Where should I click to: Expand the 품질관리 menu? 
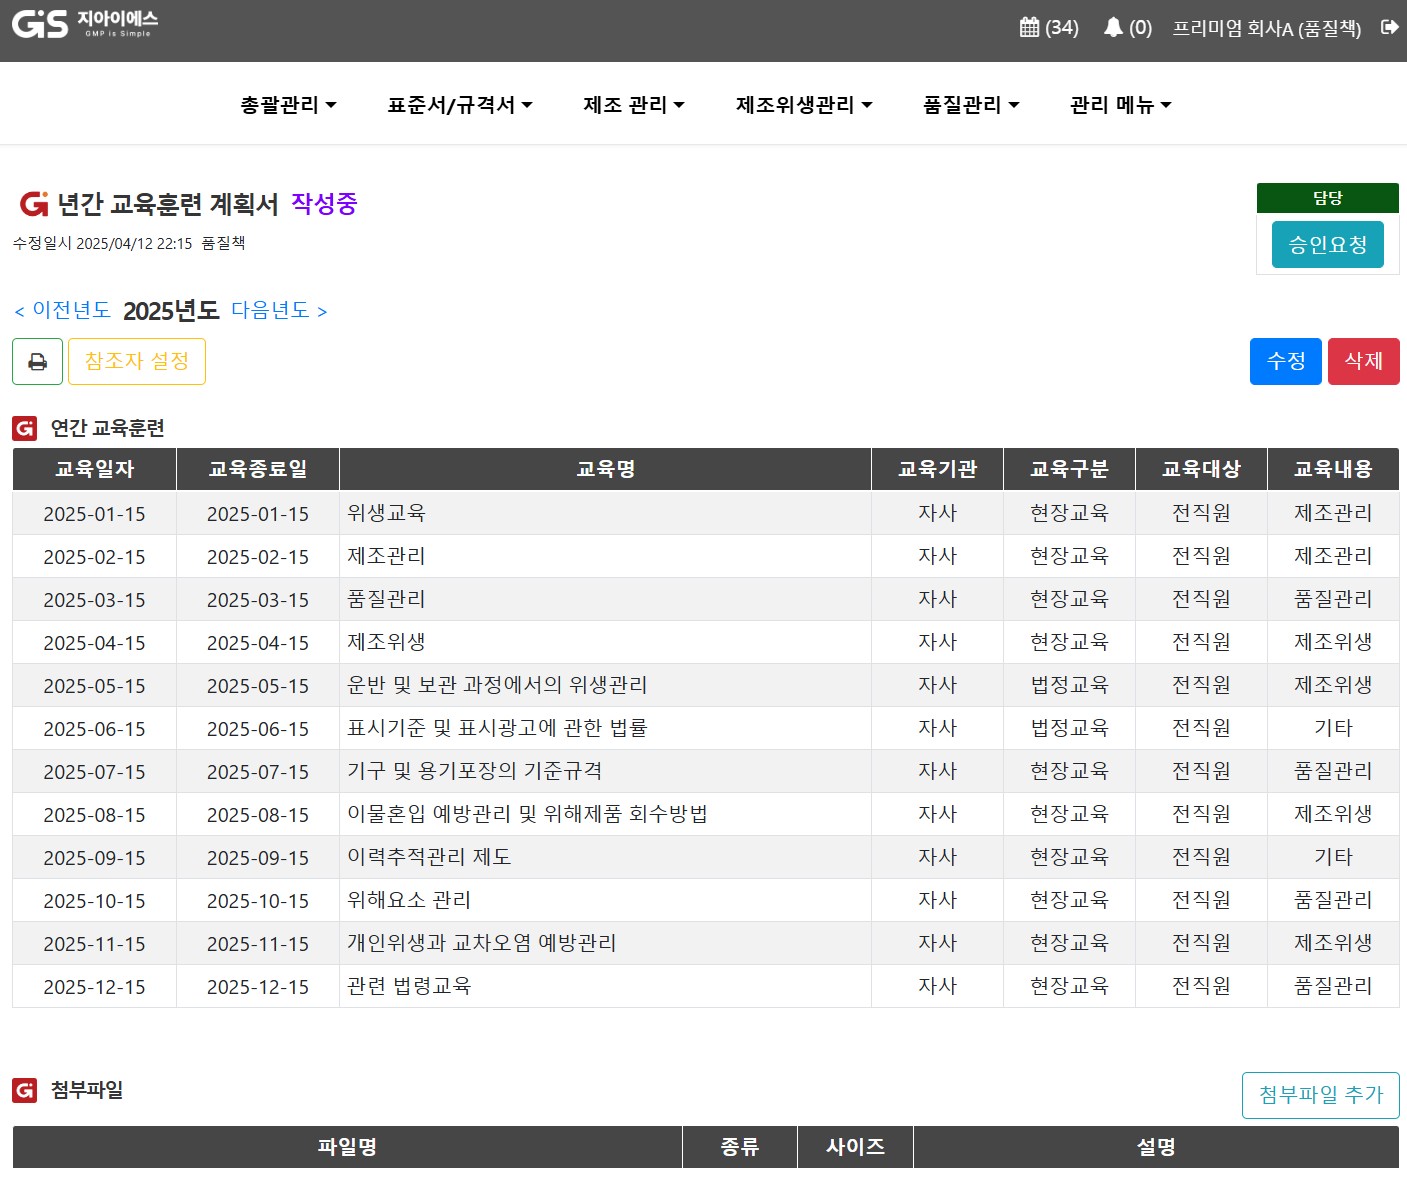point(971,105)
